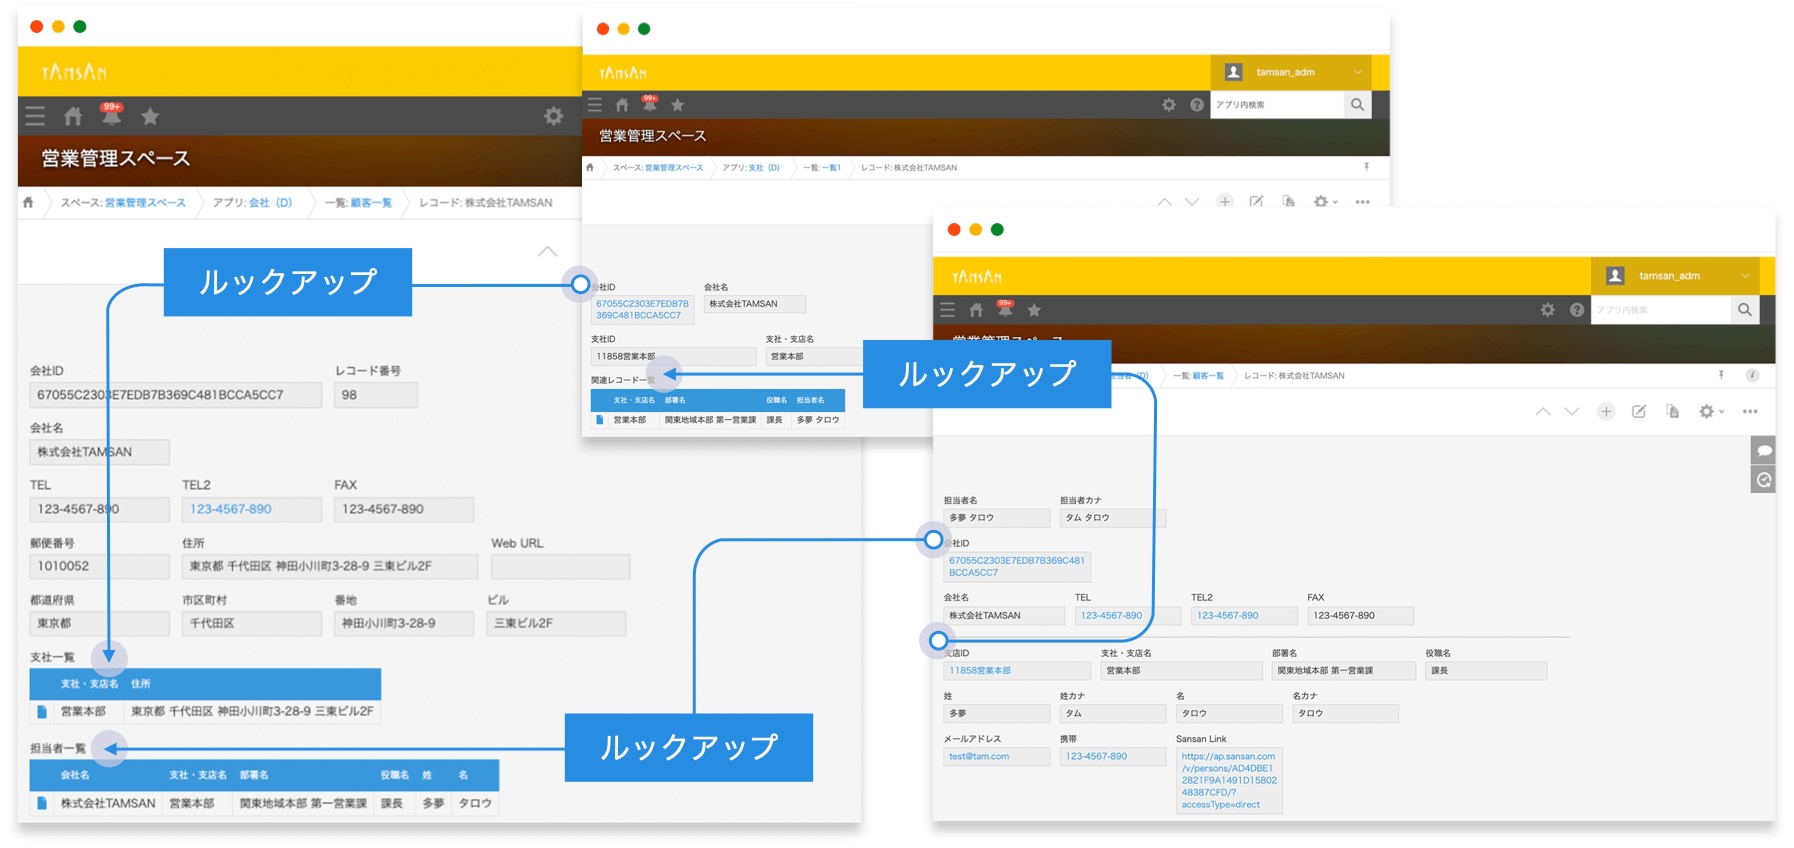The height and width of the screenshot is (848, 1794).
Task: Open the history icon below the comment bubble
Action: coord(1763,480)
